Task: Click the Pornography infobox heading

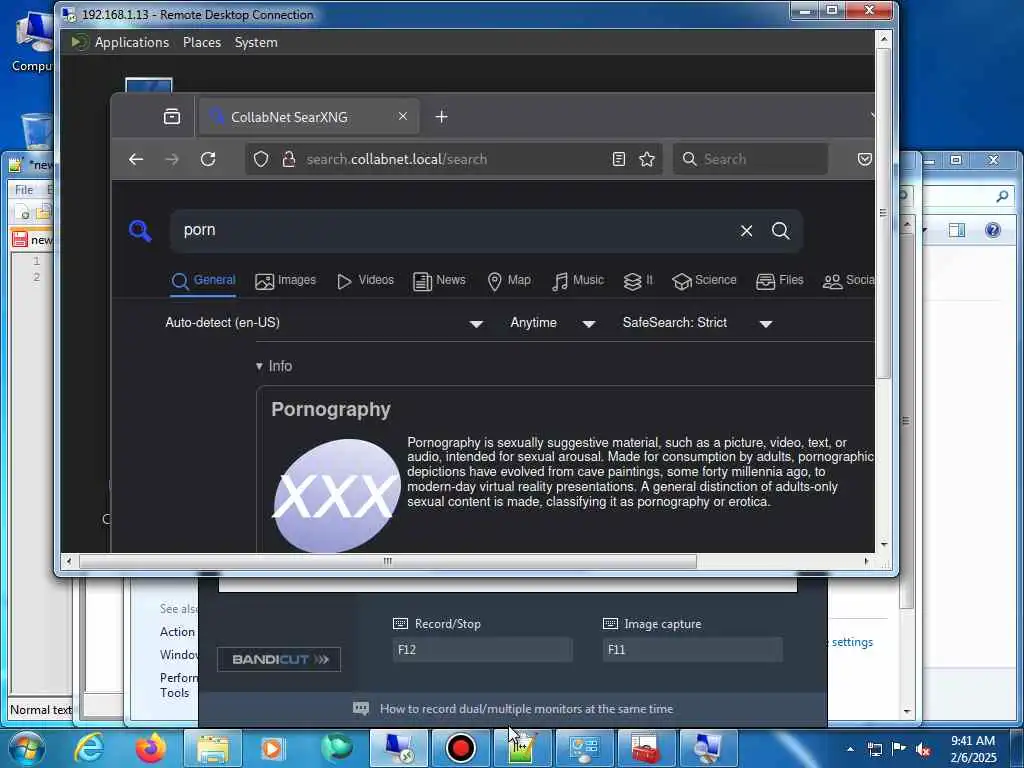Action: (x=331, y=409)
